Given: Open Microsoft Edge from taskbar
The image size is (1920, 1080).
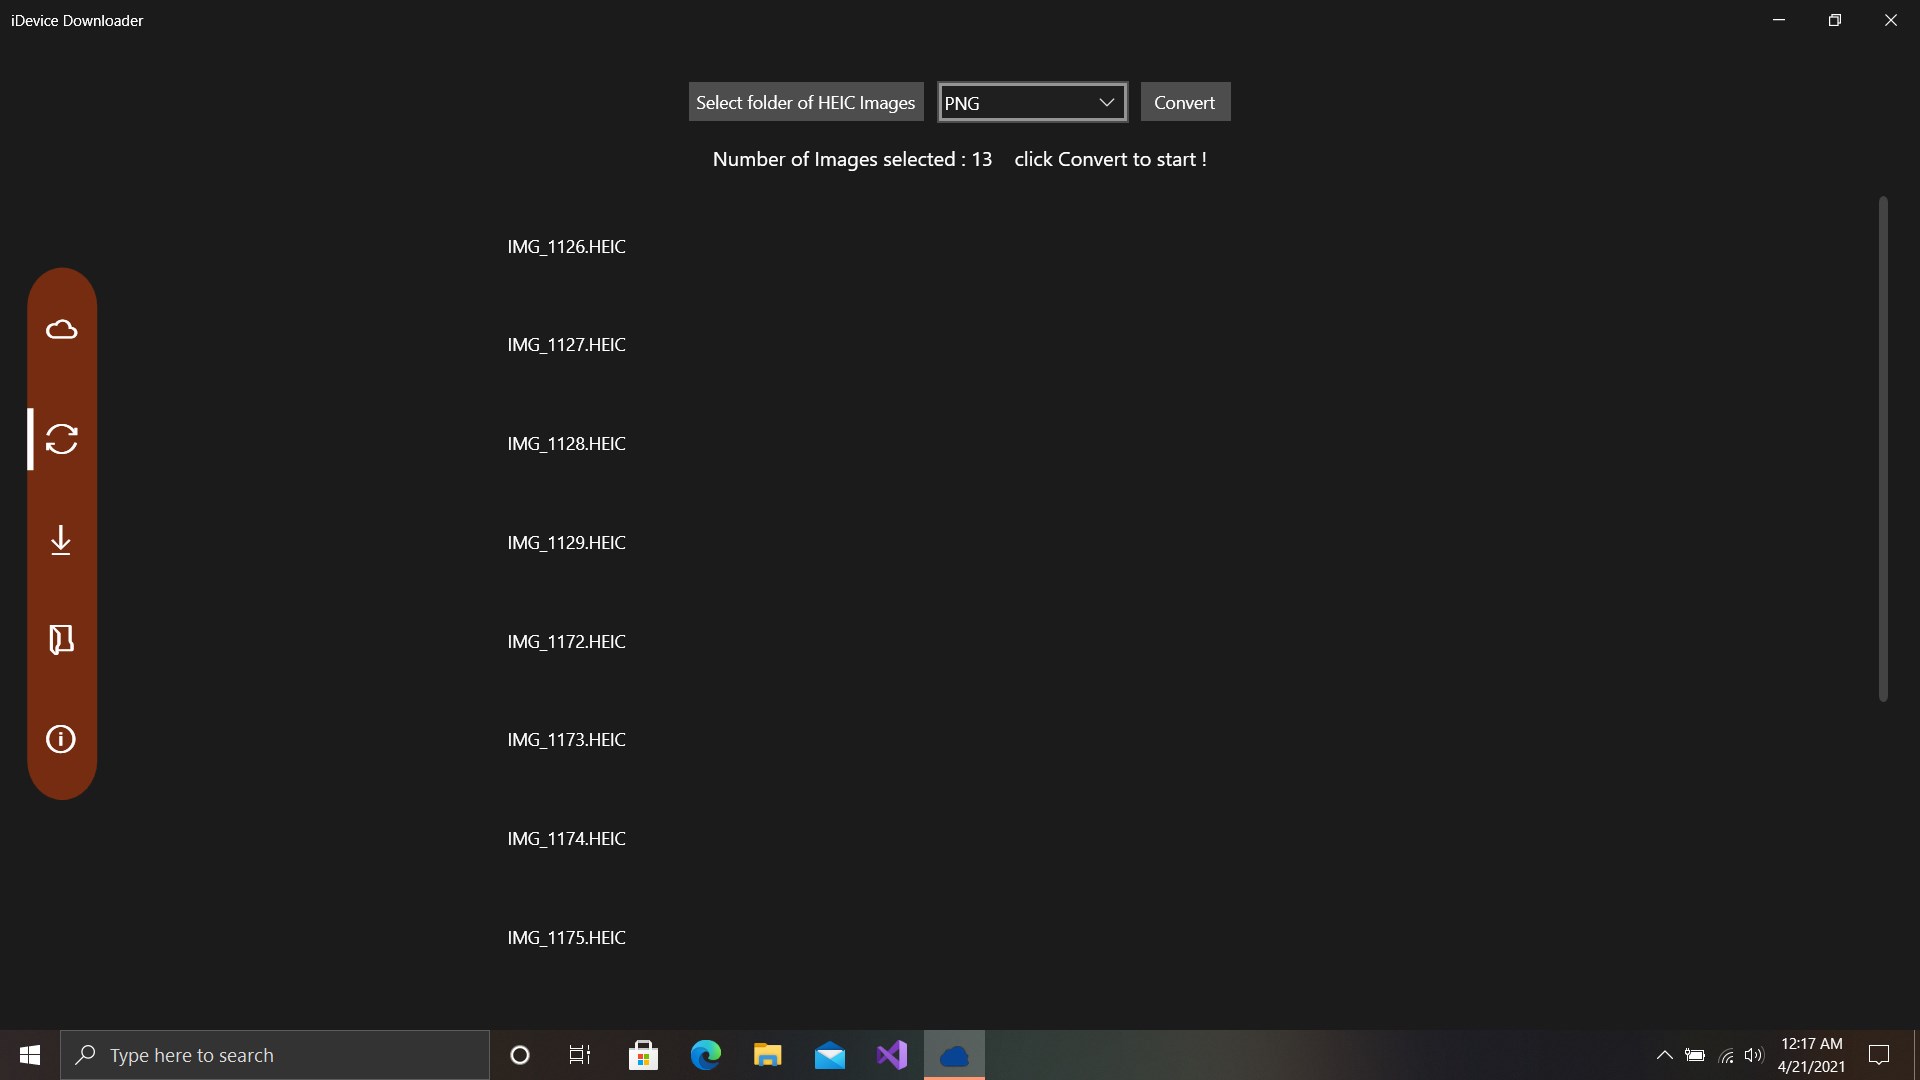Looking at the screenshot, I should pos(705,1055).
